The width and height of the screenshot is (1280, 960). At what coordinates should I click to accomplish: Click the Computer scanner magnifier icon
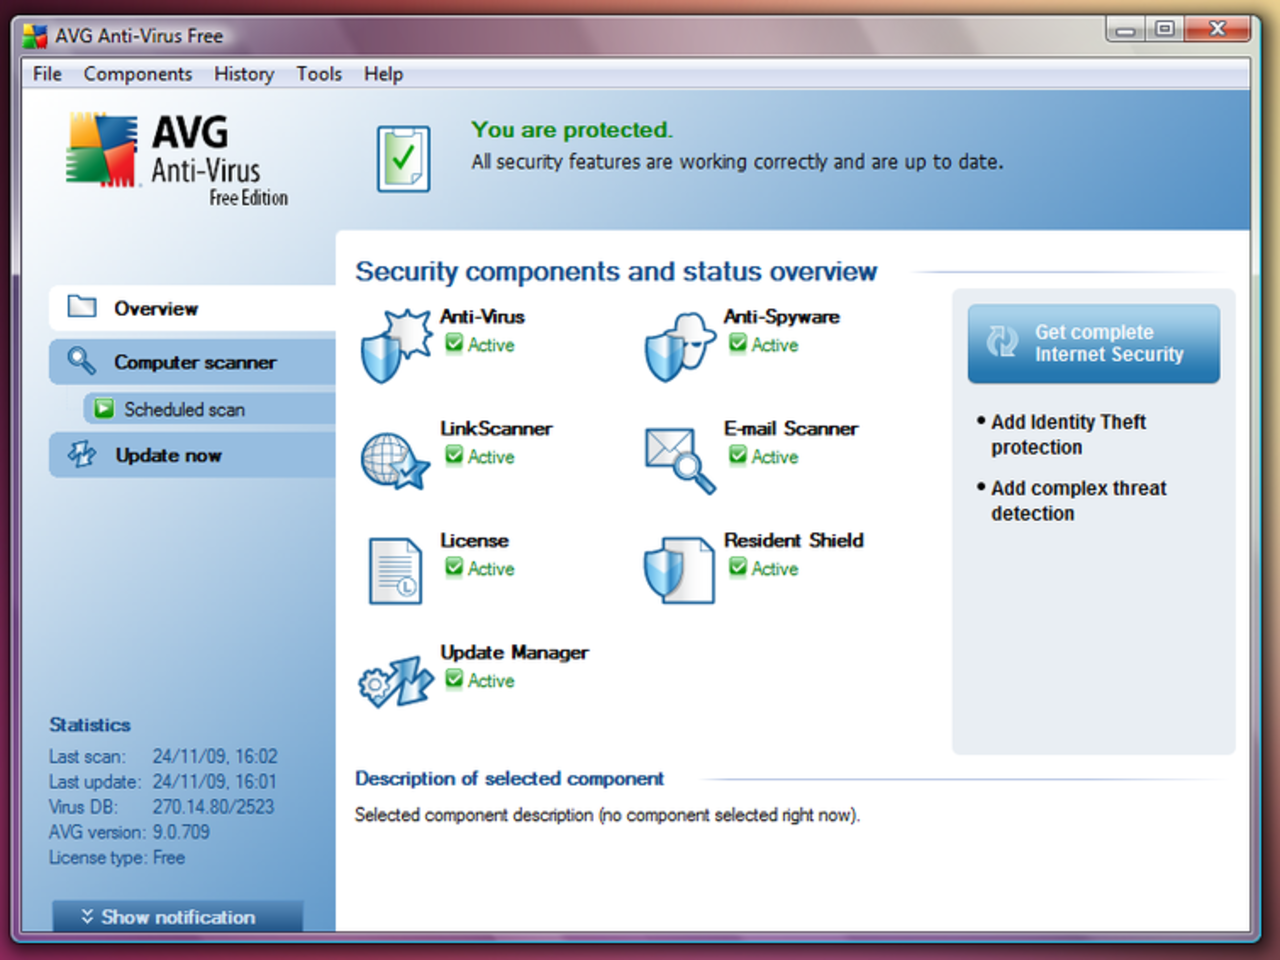pyautogui.click(x=80, y=362)
